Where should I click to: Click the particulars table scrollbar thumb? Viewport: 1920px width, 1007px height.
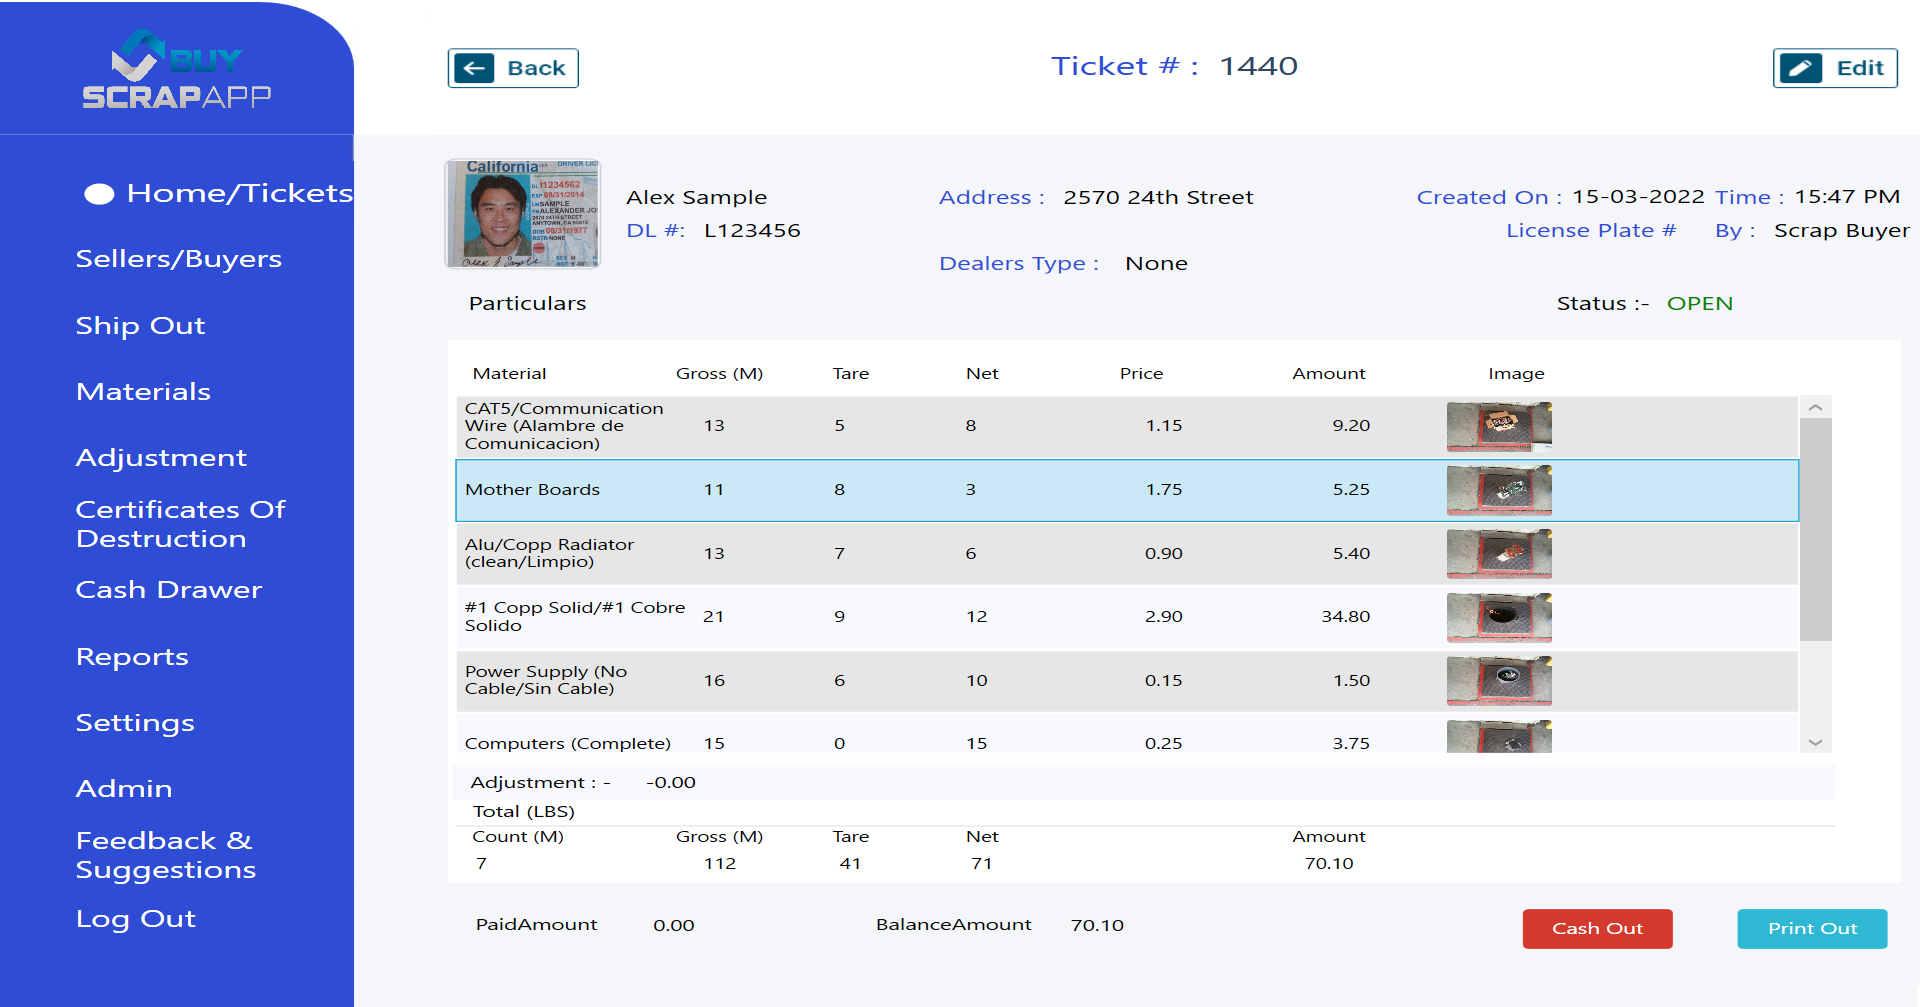[1815, 528]
